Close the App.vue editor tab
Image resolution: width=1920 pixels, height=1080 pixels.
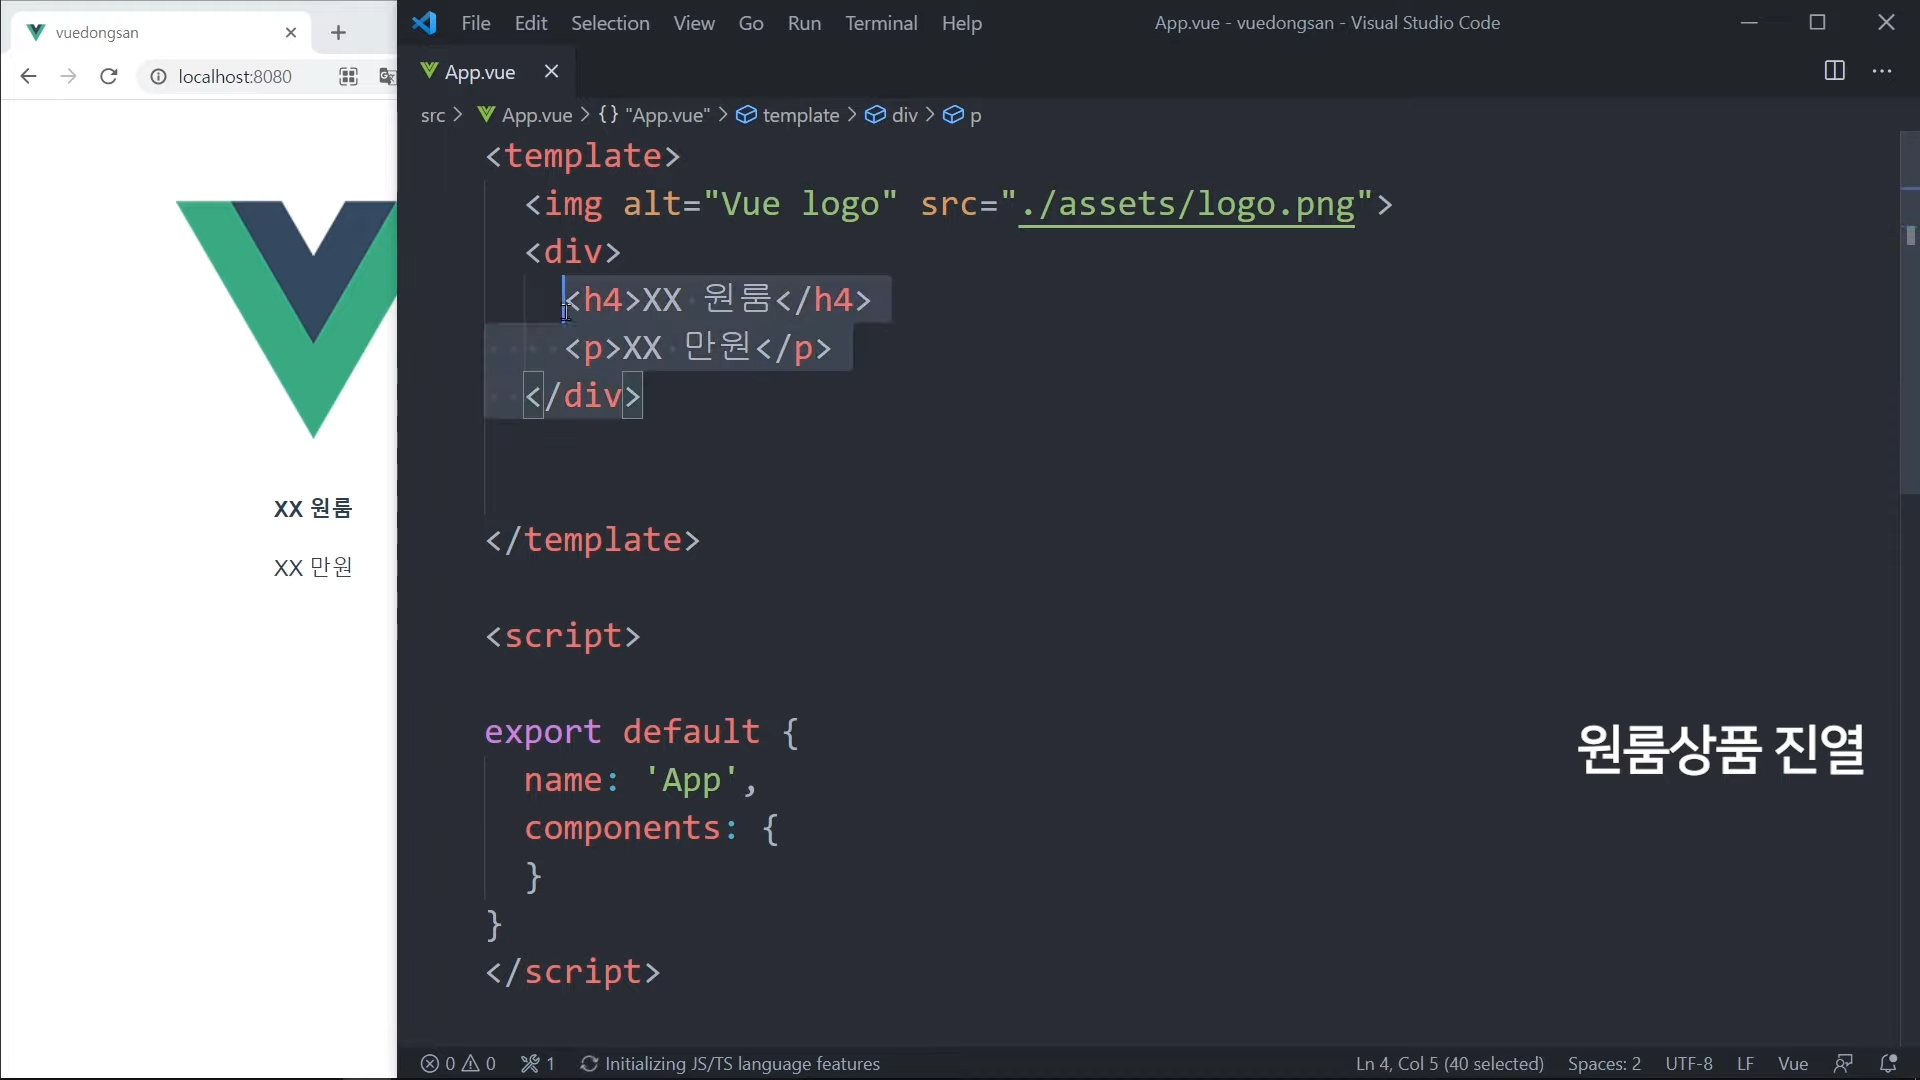tap(551, 71)
